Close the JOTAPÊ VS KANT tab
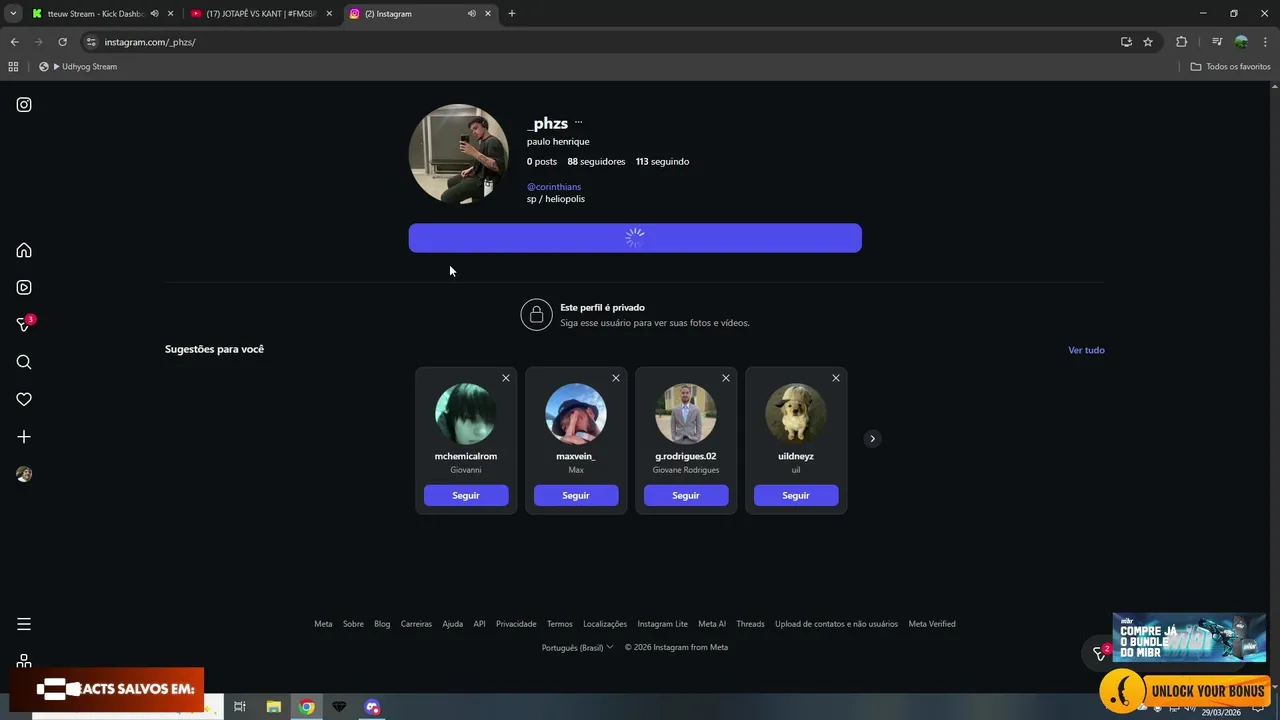Viewport: 1280px width, 720px height. tap(329, 14)
